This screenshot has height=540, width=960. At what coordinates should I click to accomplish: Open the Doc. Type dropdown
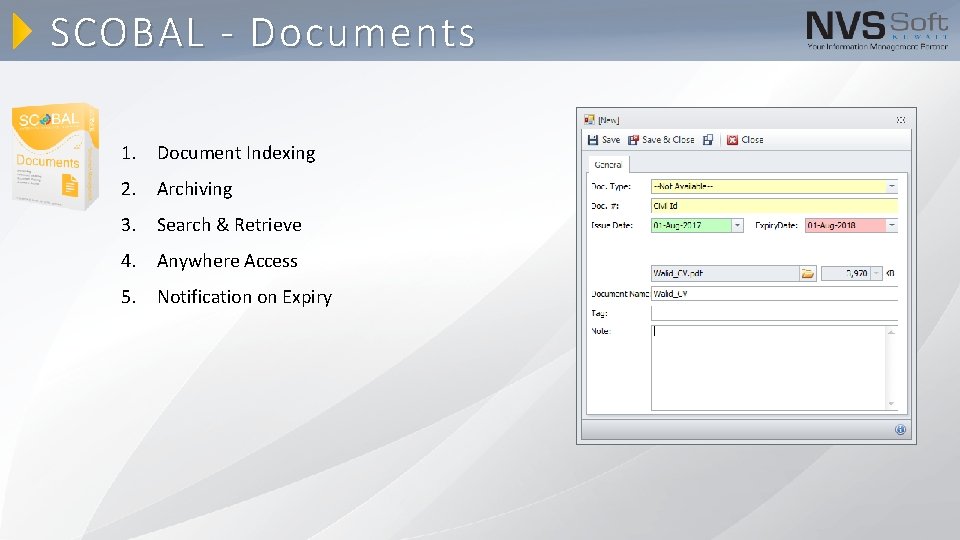click(891, 186)
